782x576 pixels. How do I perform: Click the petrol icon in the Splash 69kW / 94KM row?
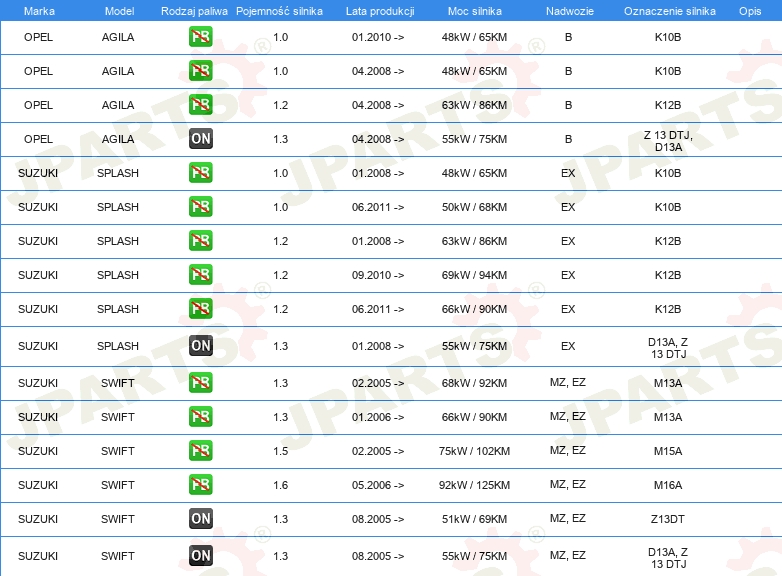click(x=200, y=274)
